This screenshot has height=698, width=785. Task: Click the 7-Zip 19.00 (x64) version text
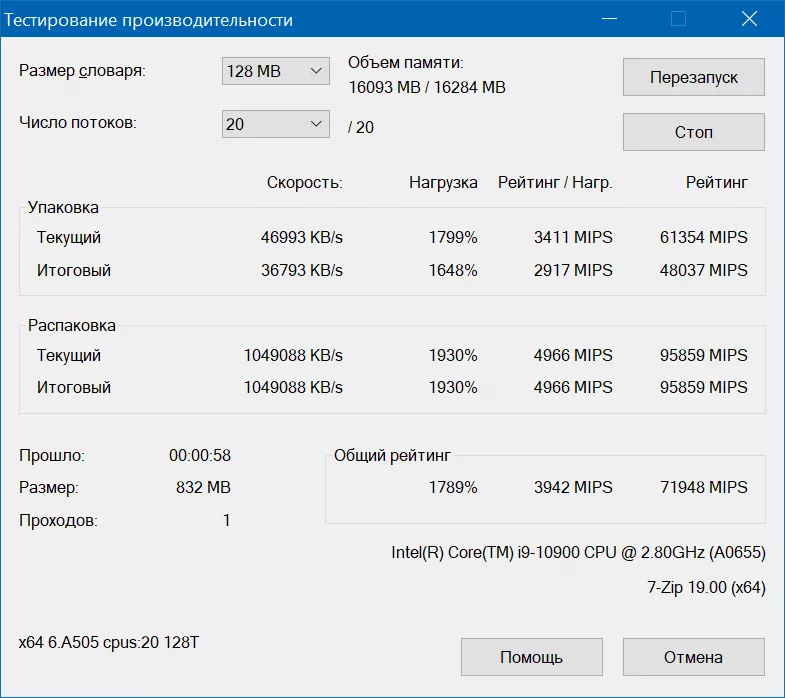click(x=706, y=587)
